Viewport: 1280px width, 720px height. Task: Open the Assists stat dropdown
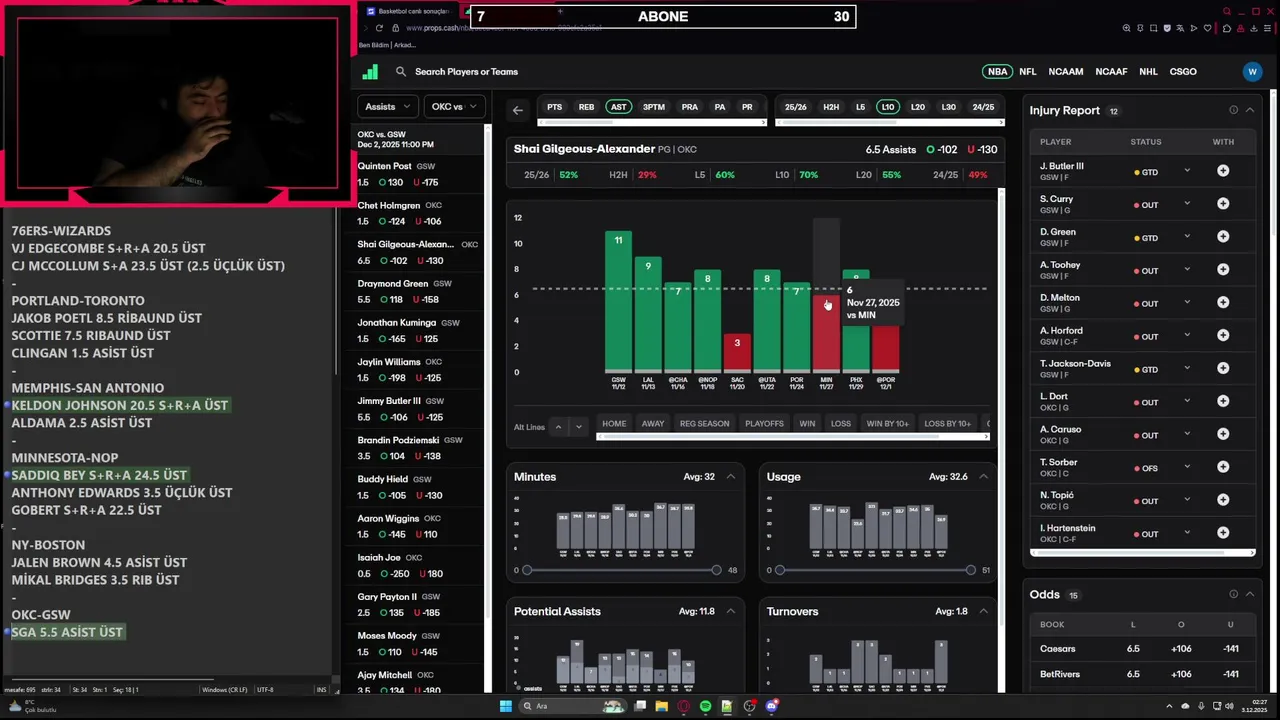[x=387, y=107]
